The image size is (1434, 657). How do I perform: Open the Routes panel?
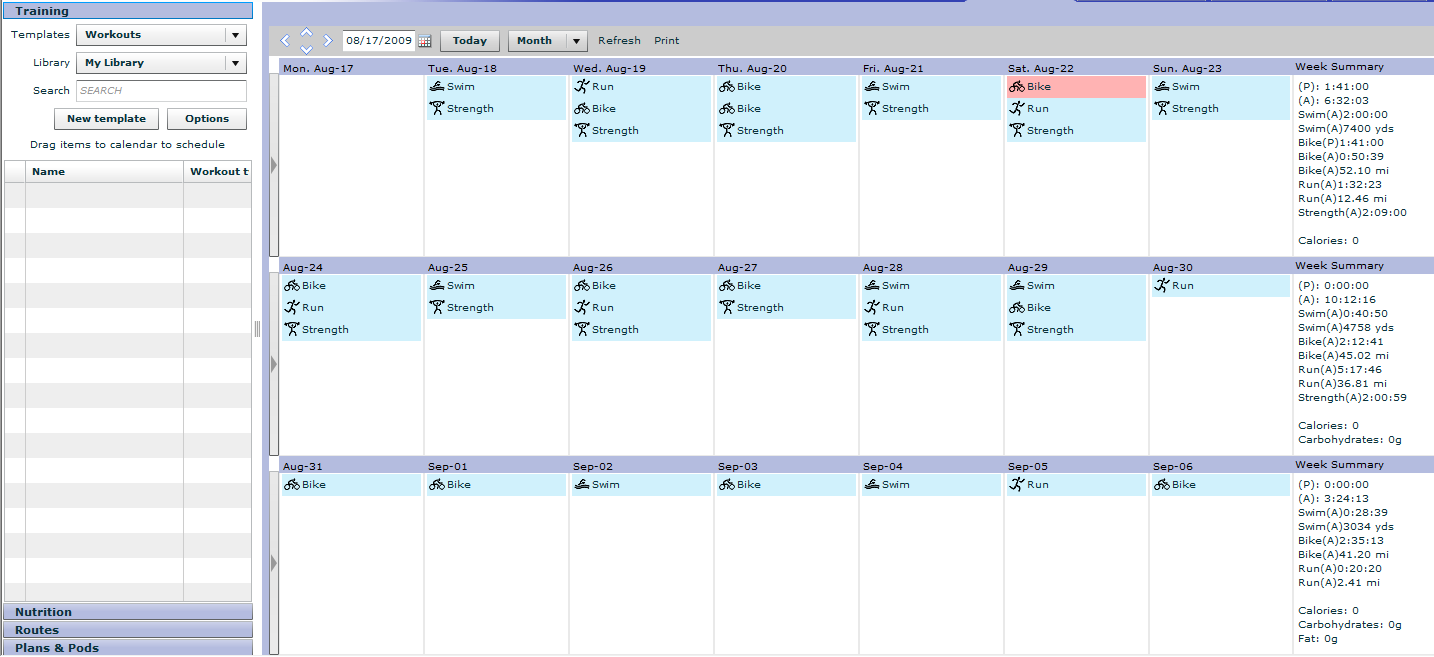point(128,630)
